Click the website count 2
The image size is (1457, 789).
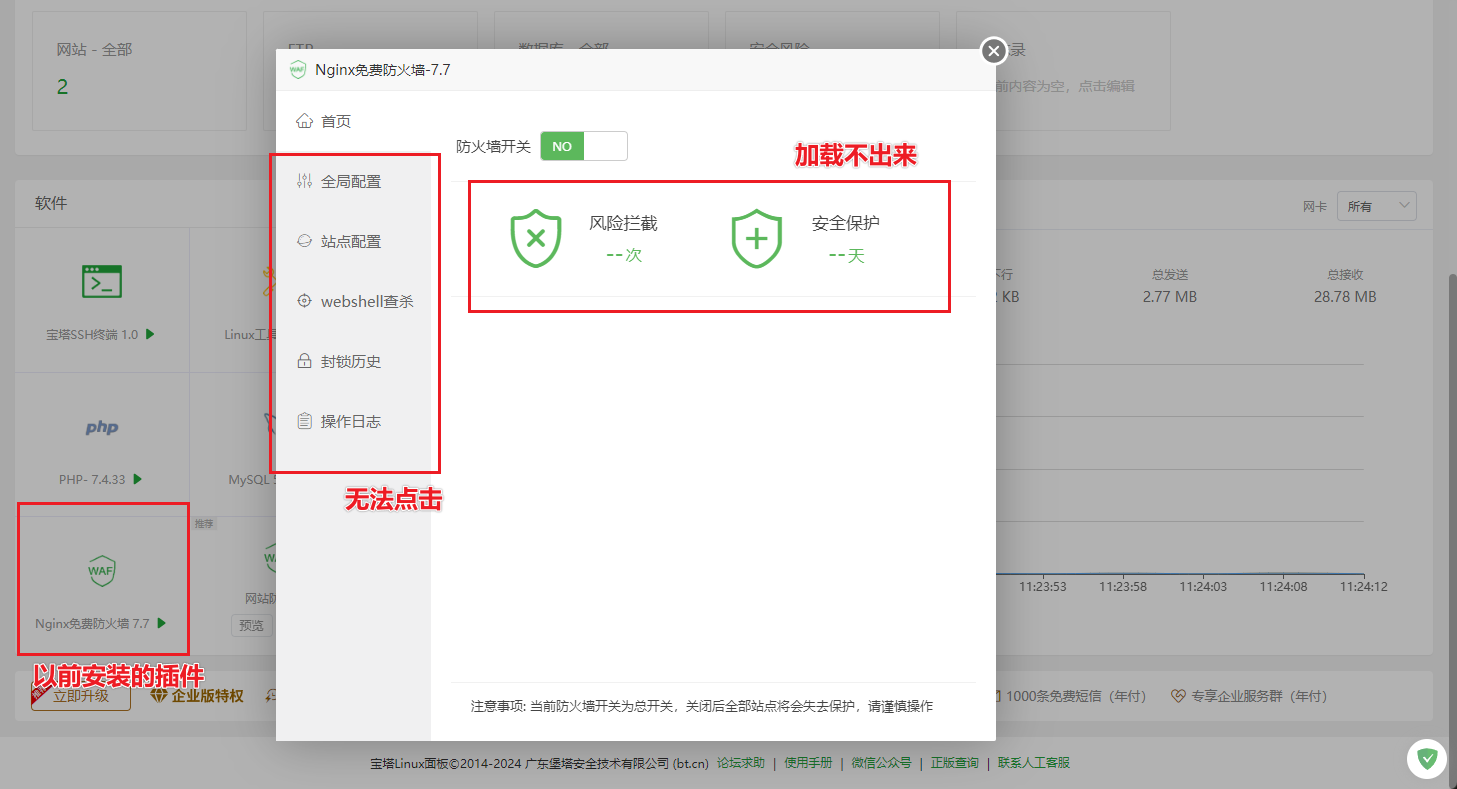(62, 87)
